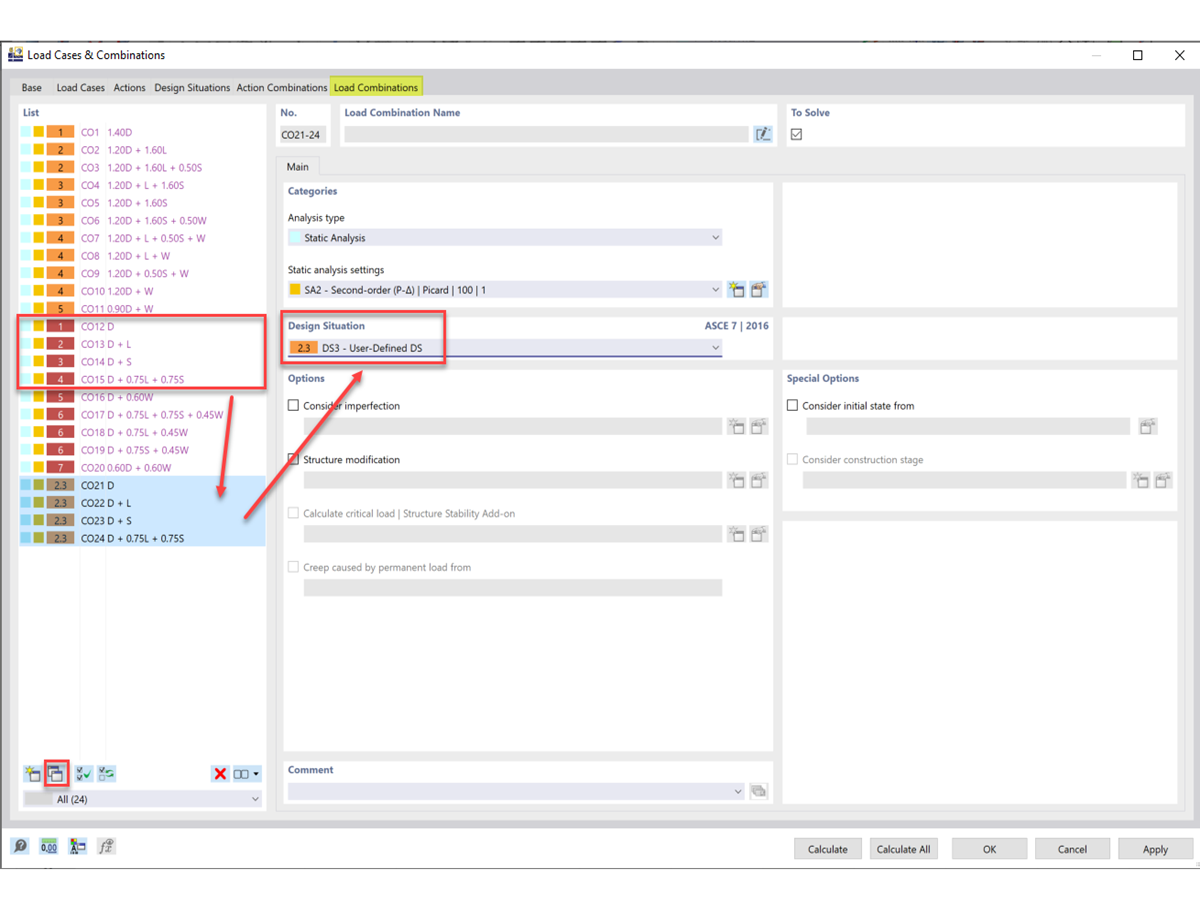
Task: Click the display properties icon at bottom
Action: point(78,847)
